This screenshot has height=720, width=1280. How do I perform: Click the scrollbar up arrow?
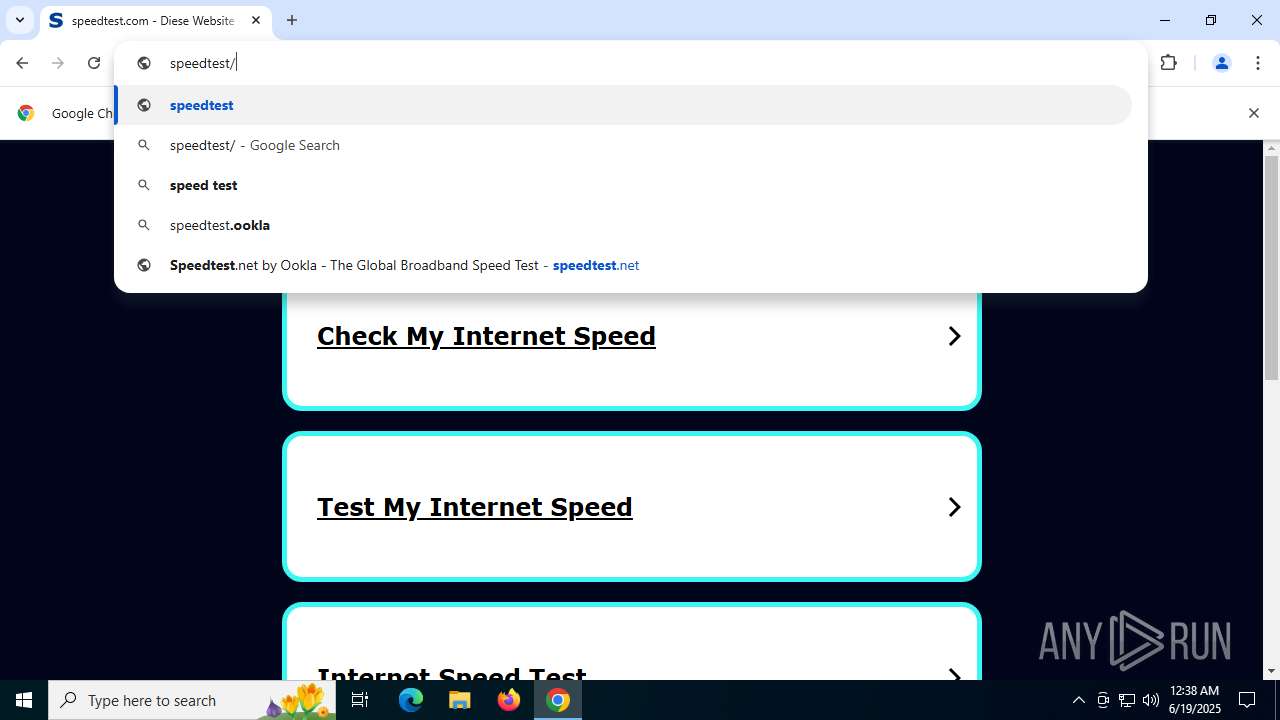point(1271,149)
